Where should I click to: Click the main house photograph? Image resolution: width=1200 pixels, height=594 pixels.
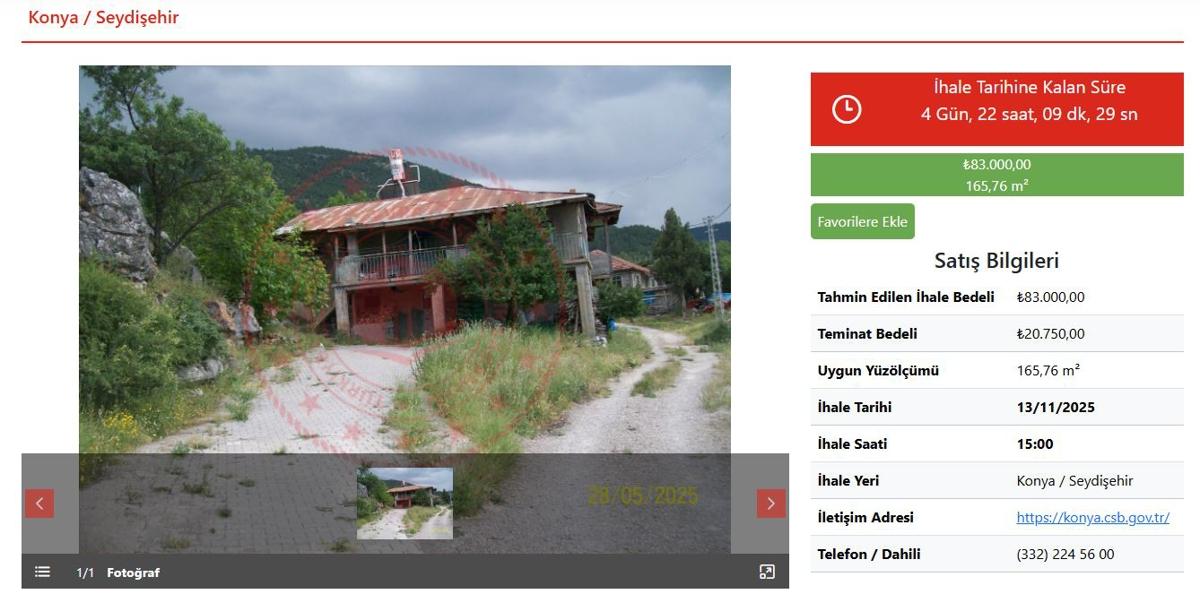[405, 260]
